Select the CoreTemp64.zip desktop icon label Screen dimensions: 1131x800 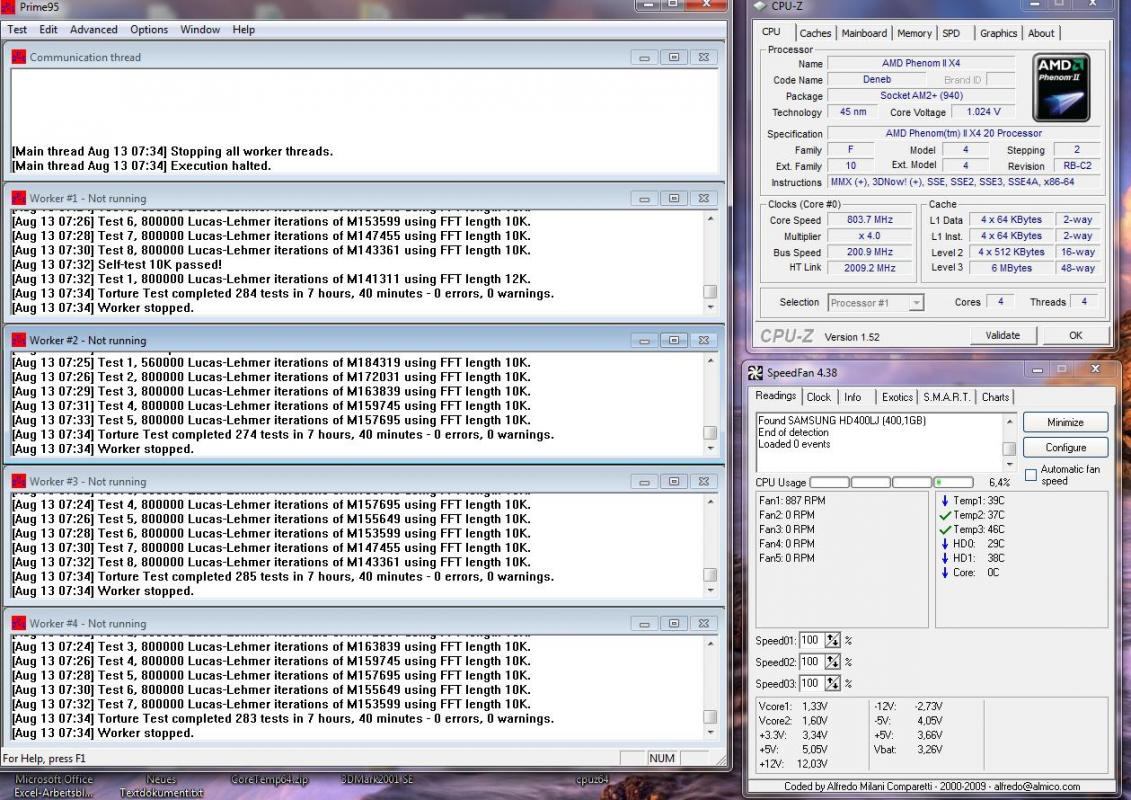(x=269, y=779)
